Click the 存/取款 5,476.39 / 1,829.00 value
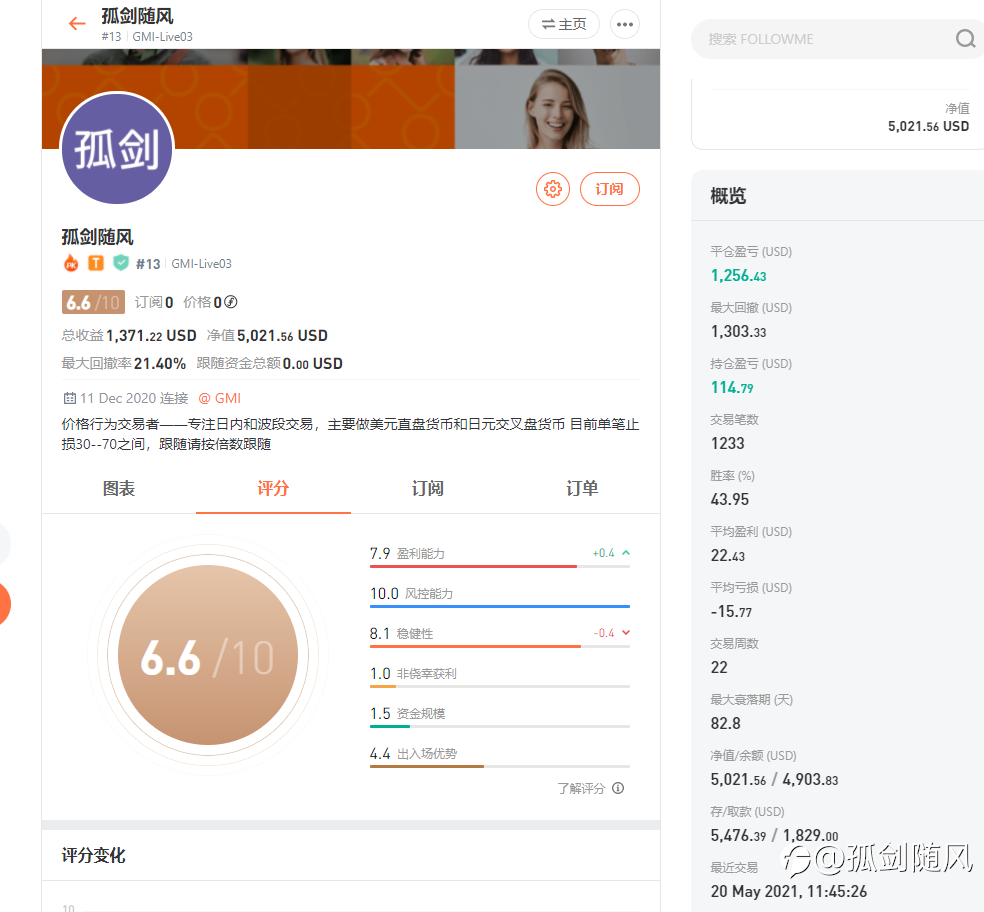 774,835
